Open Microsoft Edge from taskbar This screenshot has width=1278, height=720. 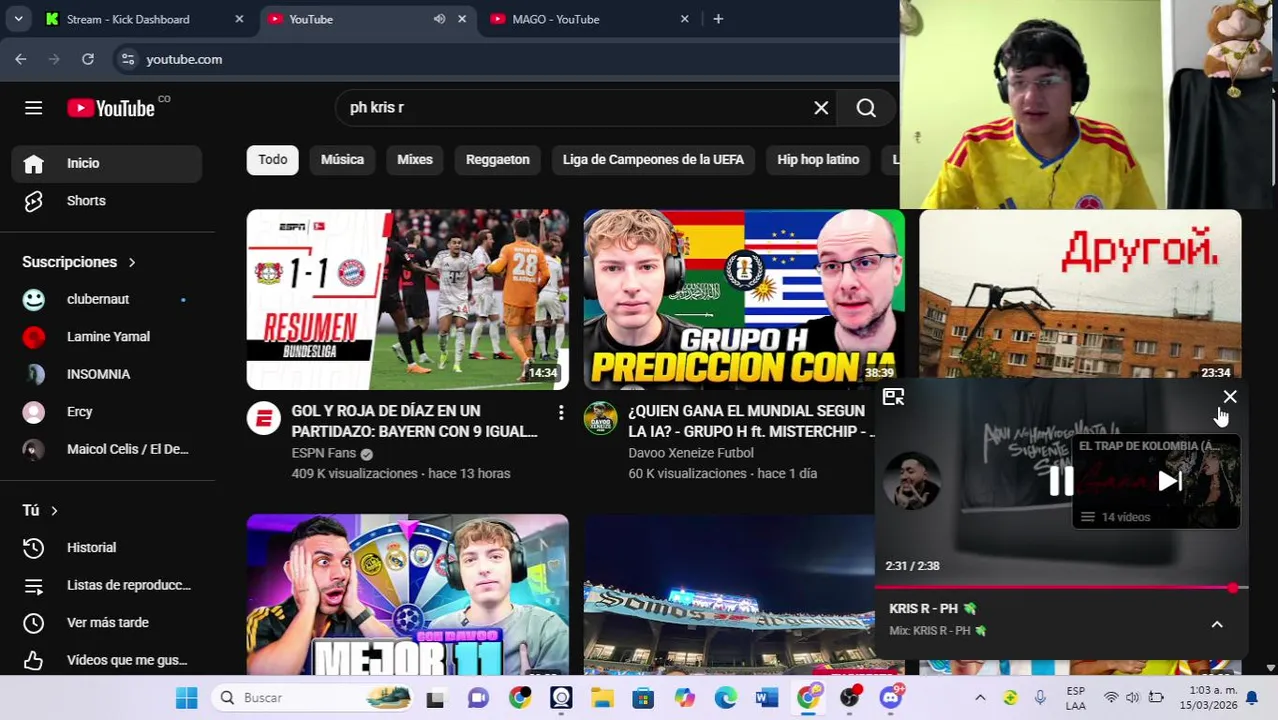(x=726, y=698)
